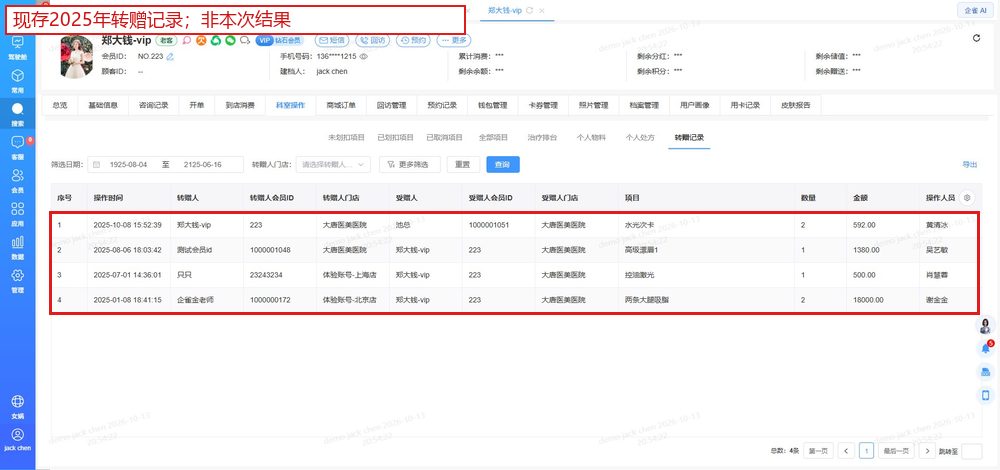Select the 个人处方 sub-tab
The height and width of the screenshot is (470, 1000).
(x=640, y=138)
